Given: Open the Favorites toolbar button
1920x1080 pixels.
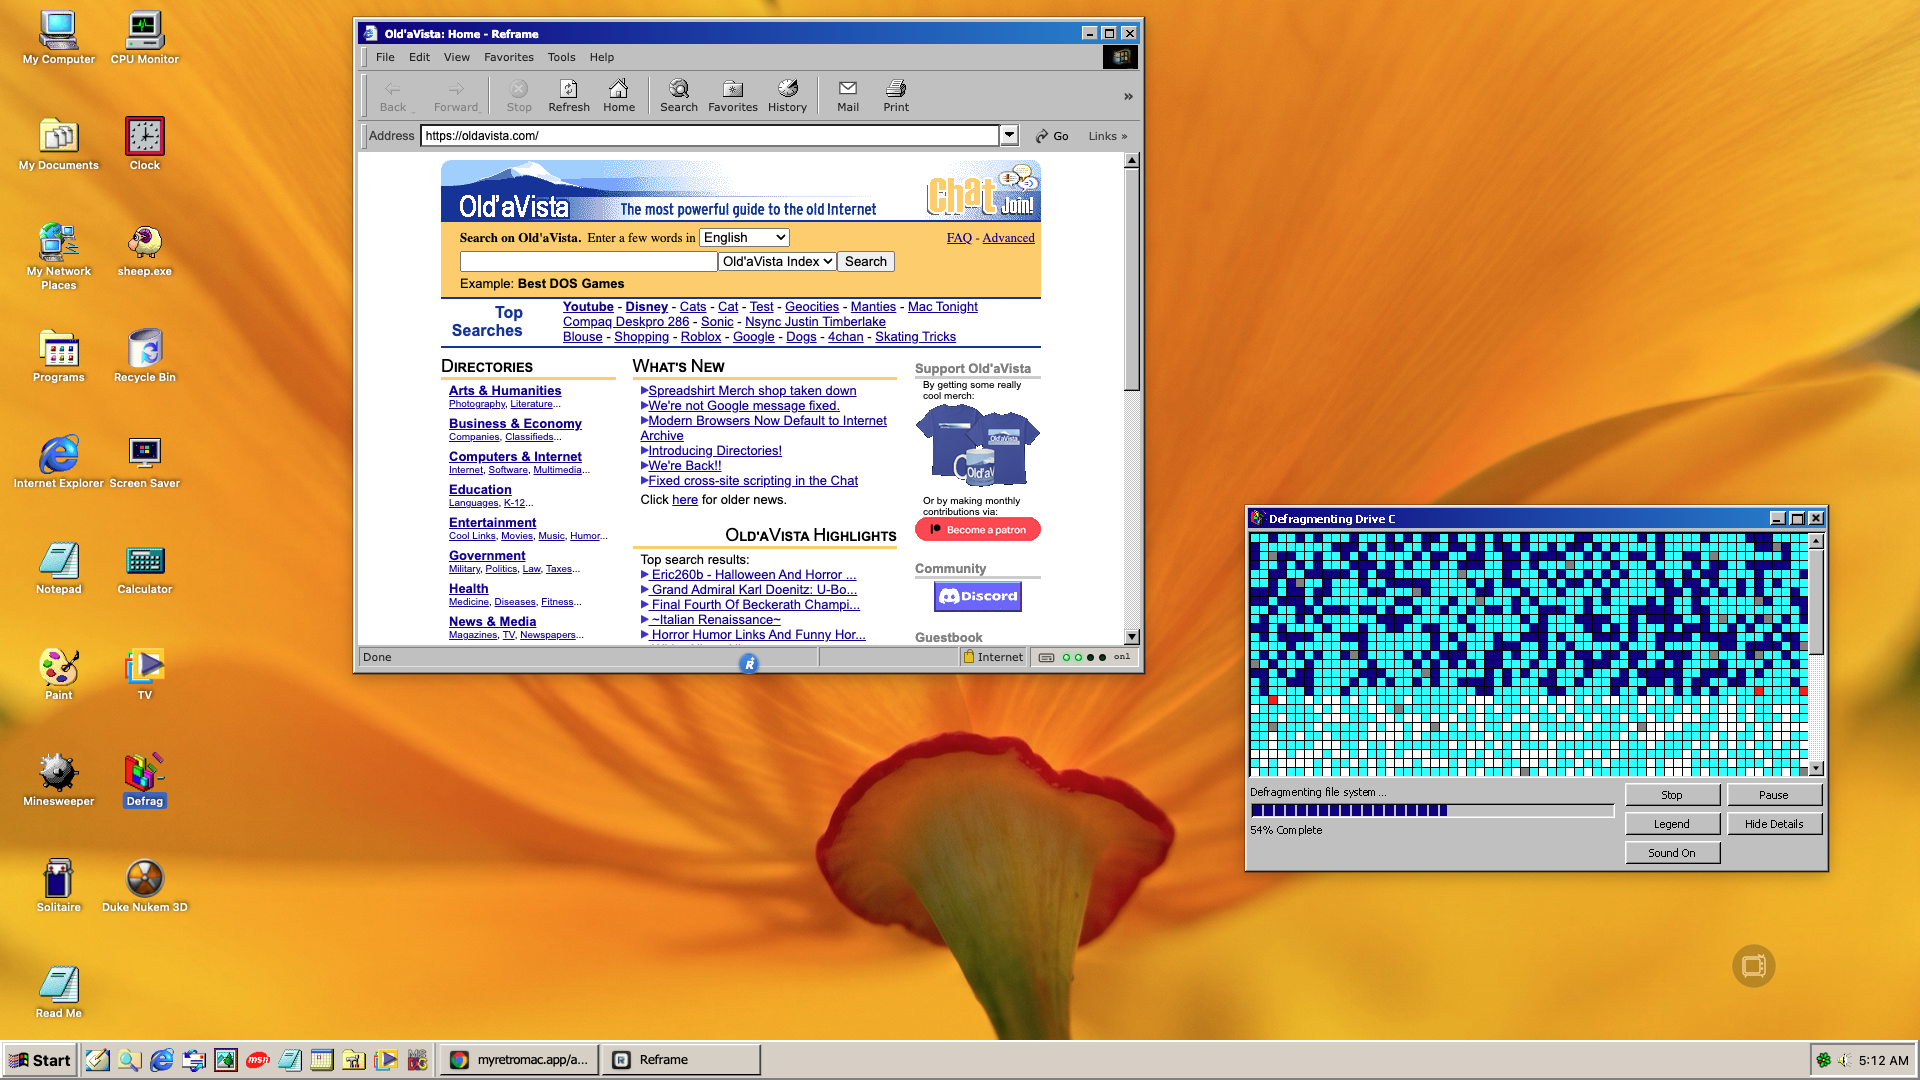Looking at the screenshot, I should click(733, 96).
